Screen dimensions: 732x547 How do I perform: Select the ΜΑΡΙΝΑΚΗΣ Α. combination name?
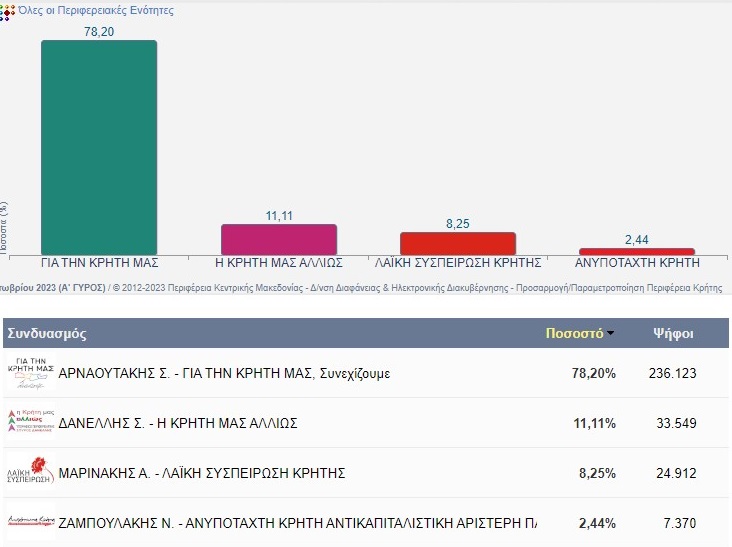coord(202,472)
